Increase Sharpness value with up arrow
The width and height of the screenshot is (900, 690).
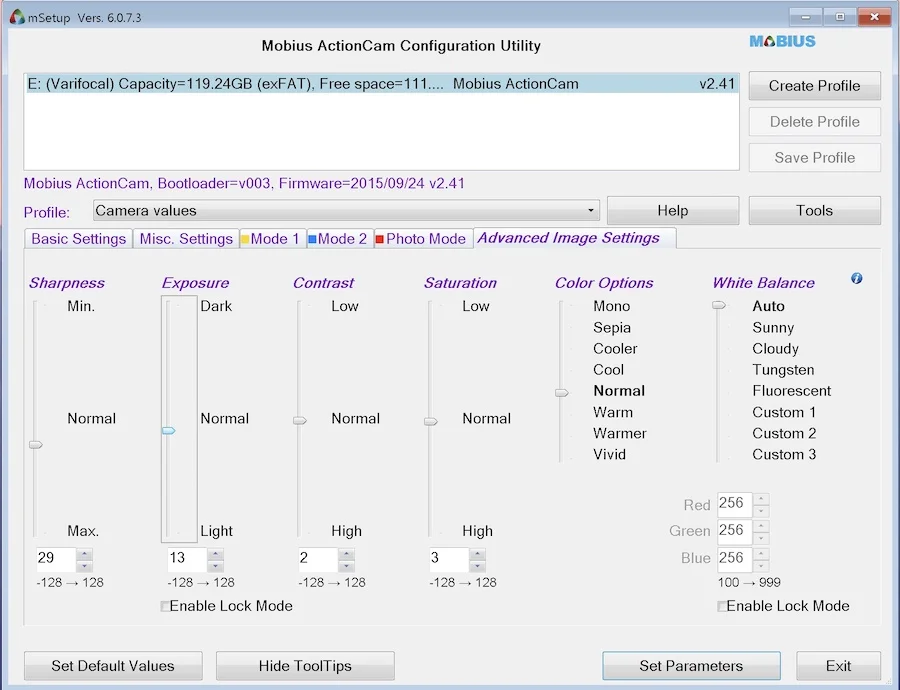click(84, 554)
